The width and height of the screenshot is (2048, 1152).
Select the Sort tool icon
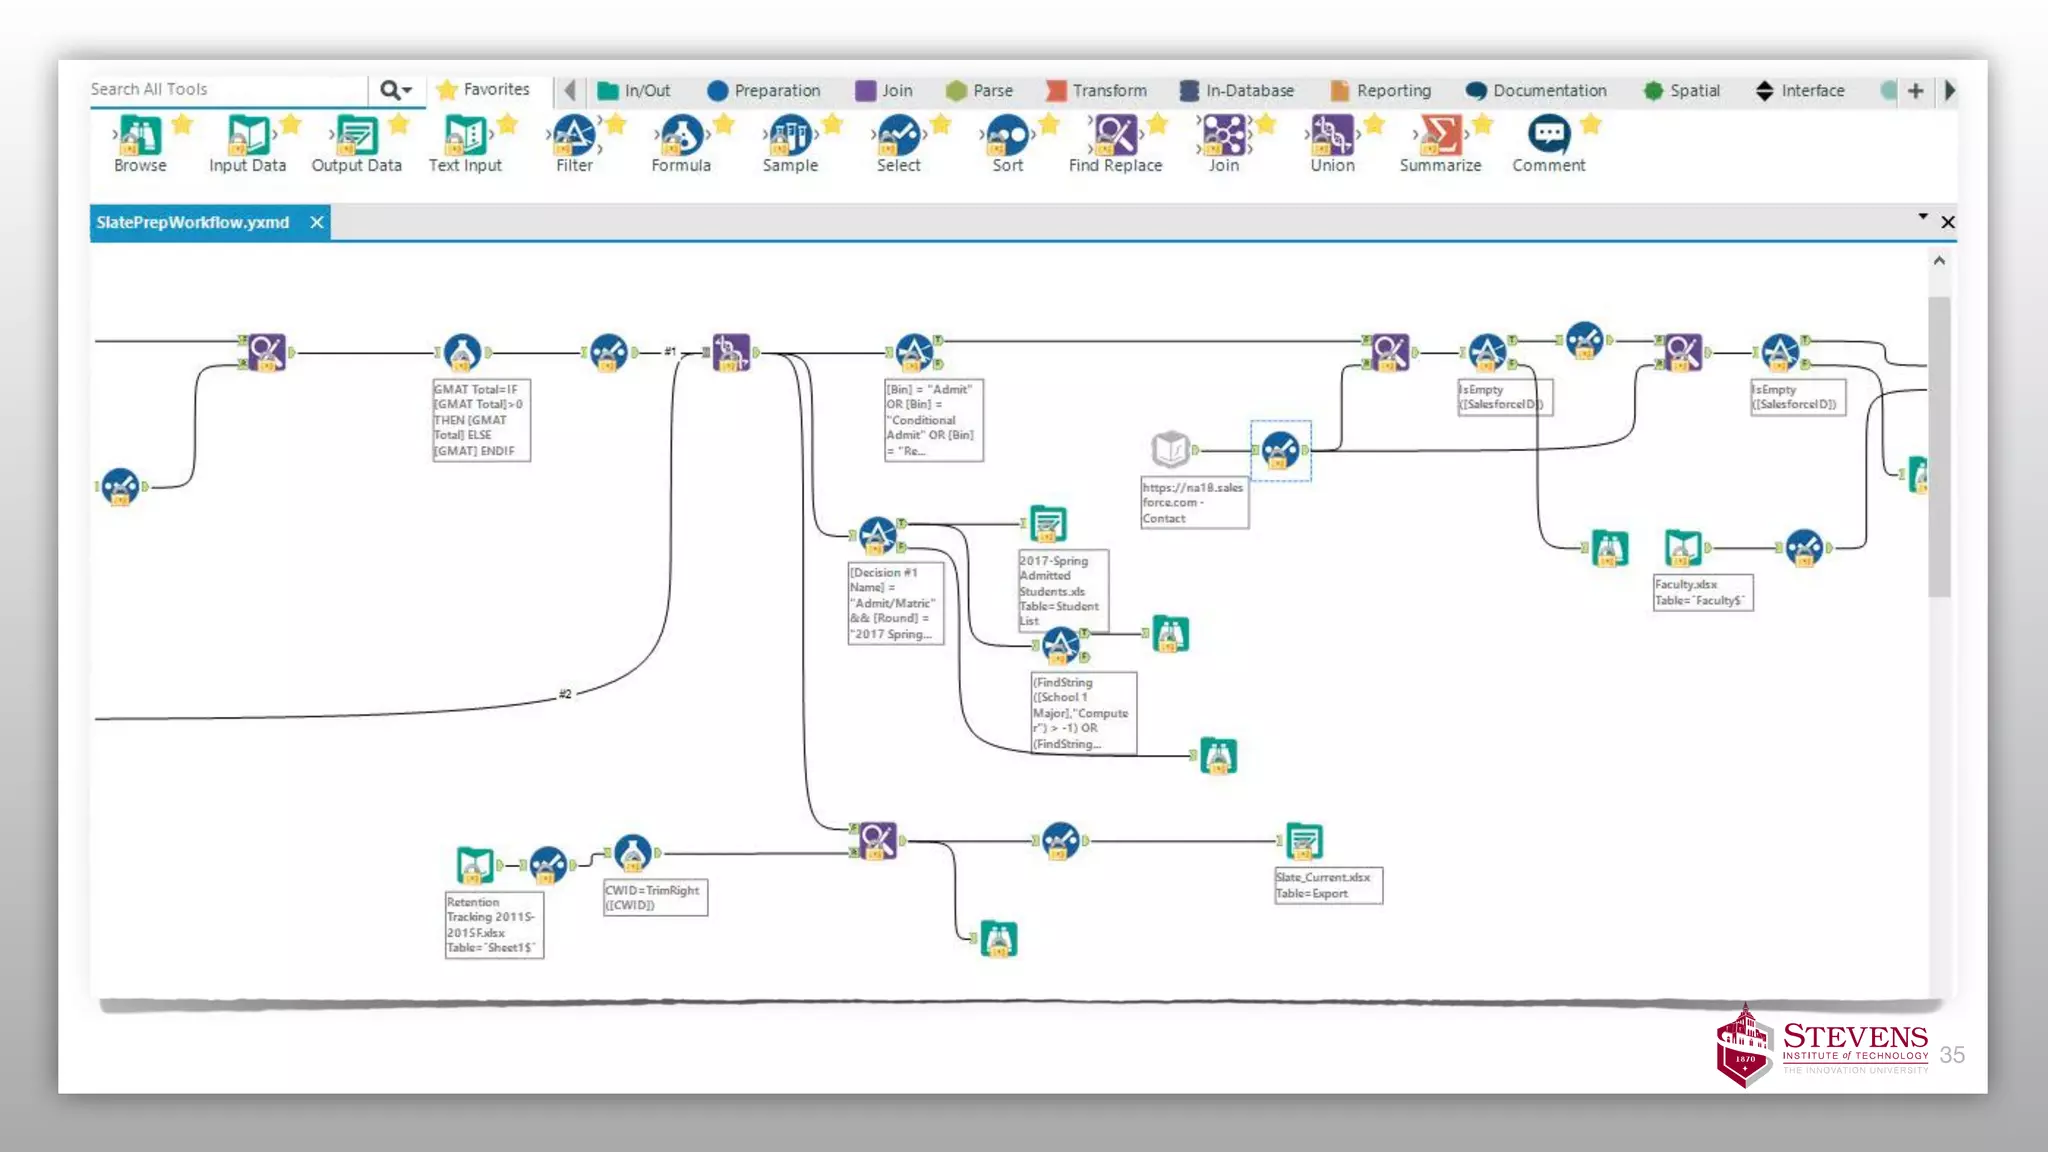point(1007,135)
